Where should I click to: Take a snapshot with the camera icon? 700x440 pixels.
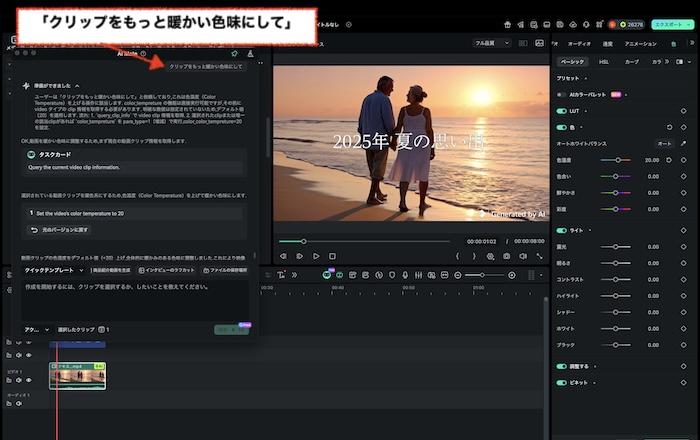[506, 256]
